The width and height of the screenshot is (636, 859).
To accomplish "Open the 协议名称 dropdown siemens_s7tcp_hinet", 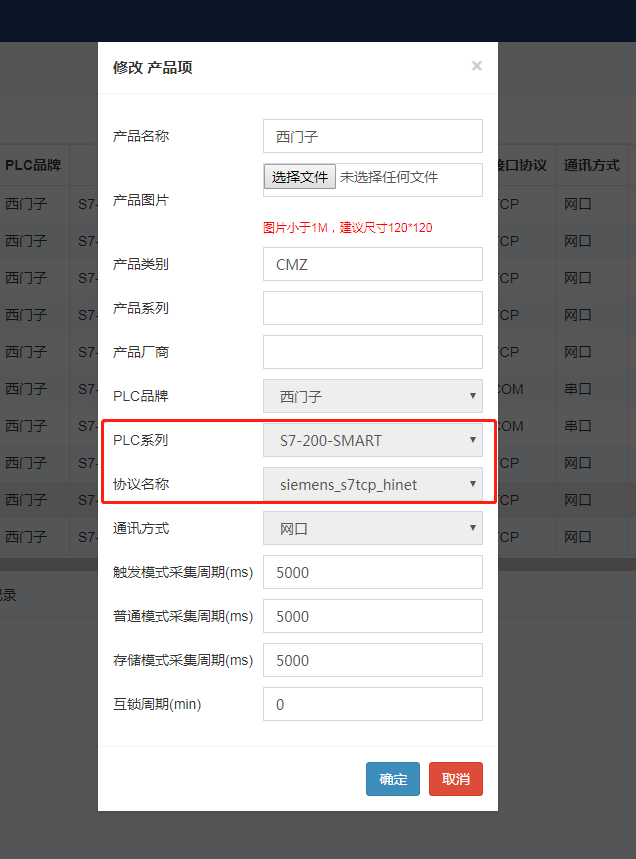I will [372, 484].
